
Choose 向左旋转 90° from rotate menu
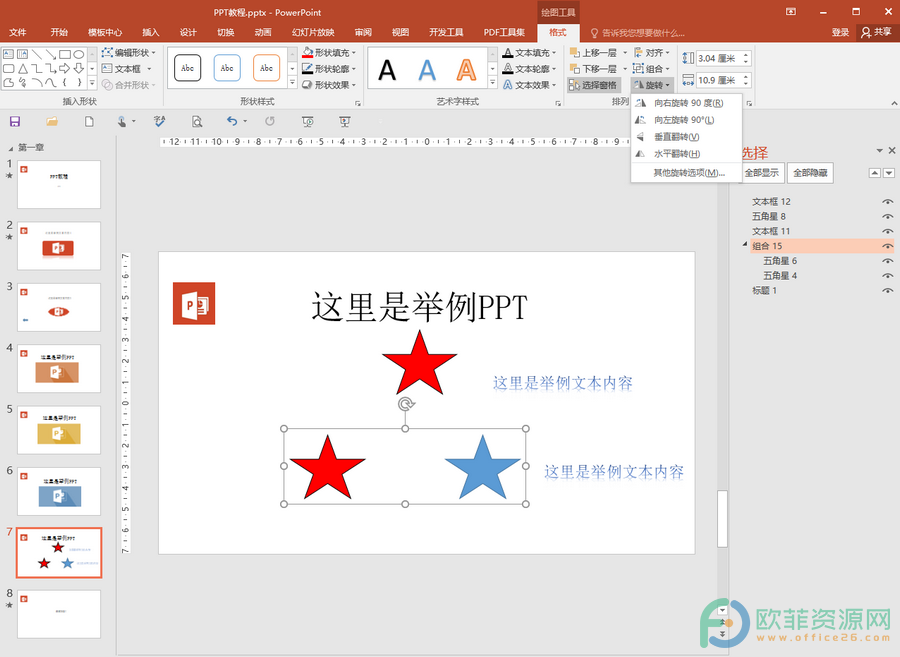click(x=686, y=120)
